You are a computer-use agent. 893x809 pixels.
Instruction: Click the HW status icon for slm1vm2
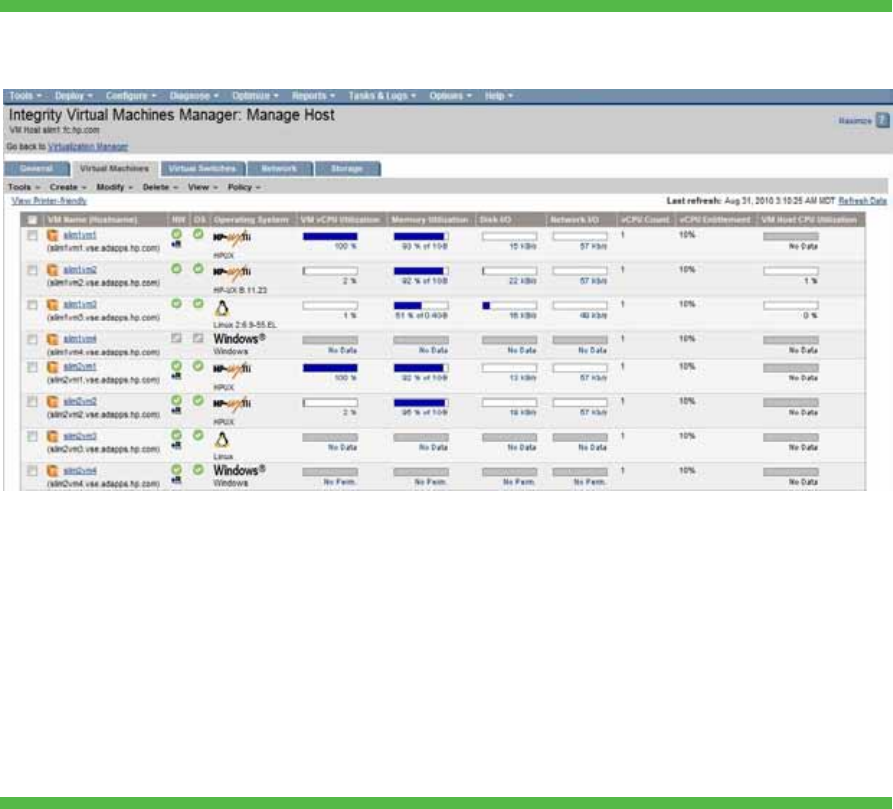pos(177,269)
